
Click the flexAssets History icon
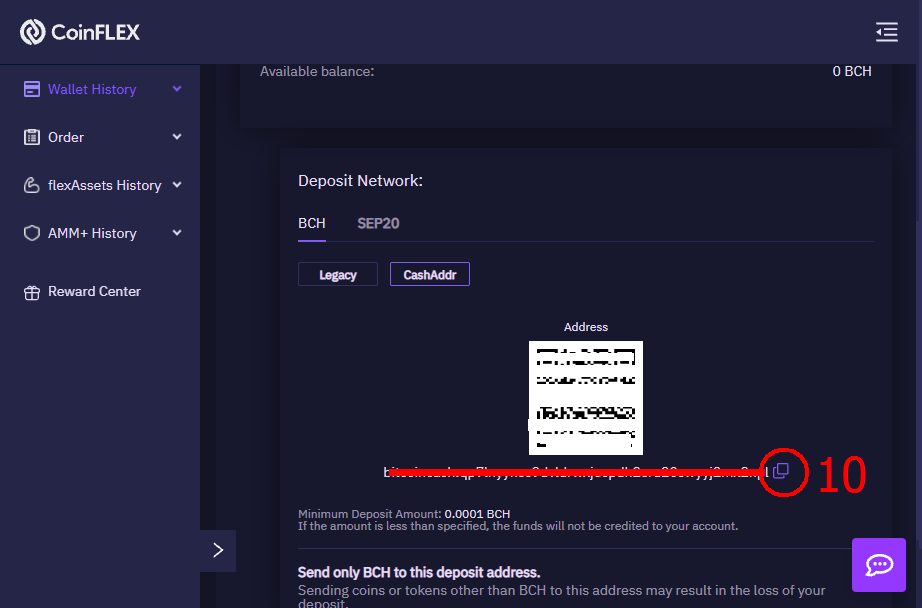pyautogui.click(x=32, y=185)
